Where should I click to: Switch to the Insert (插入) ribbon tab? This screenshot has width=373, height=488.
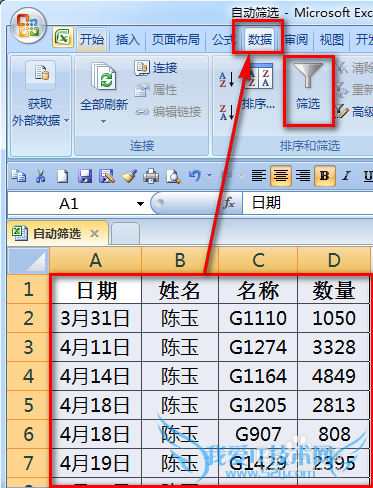point(127,40)
